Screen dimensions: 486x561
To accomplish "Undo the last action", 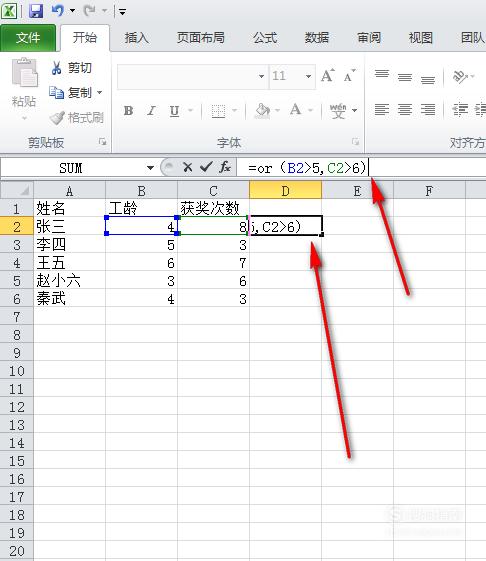I will pyautogui.click(x=58, y=11).
